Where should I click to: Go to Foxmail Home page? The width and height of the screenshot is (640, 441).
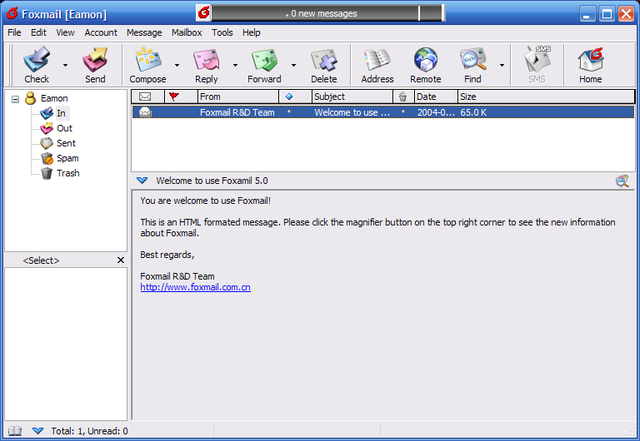pyautogui.click(x=590, y=65)
